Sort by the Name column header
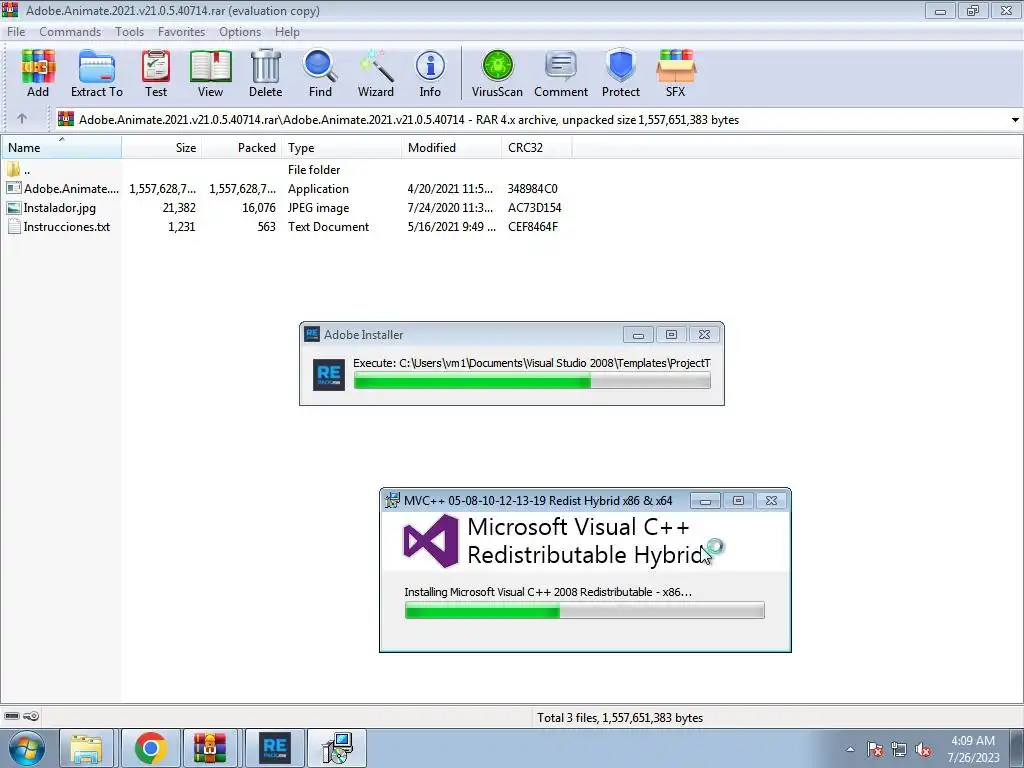Screen dimensions: 1024x768 coord(61,148)
